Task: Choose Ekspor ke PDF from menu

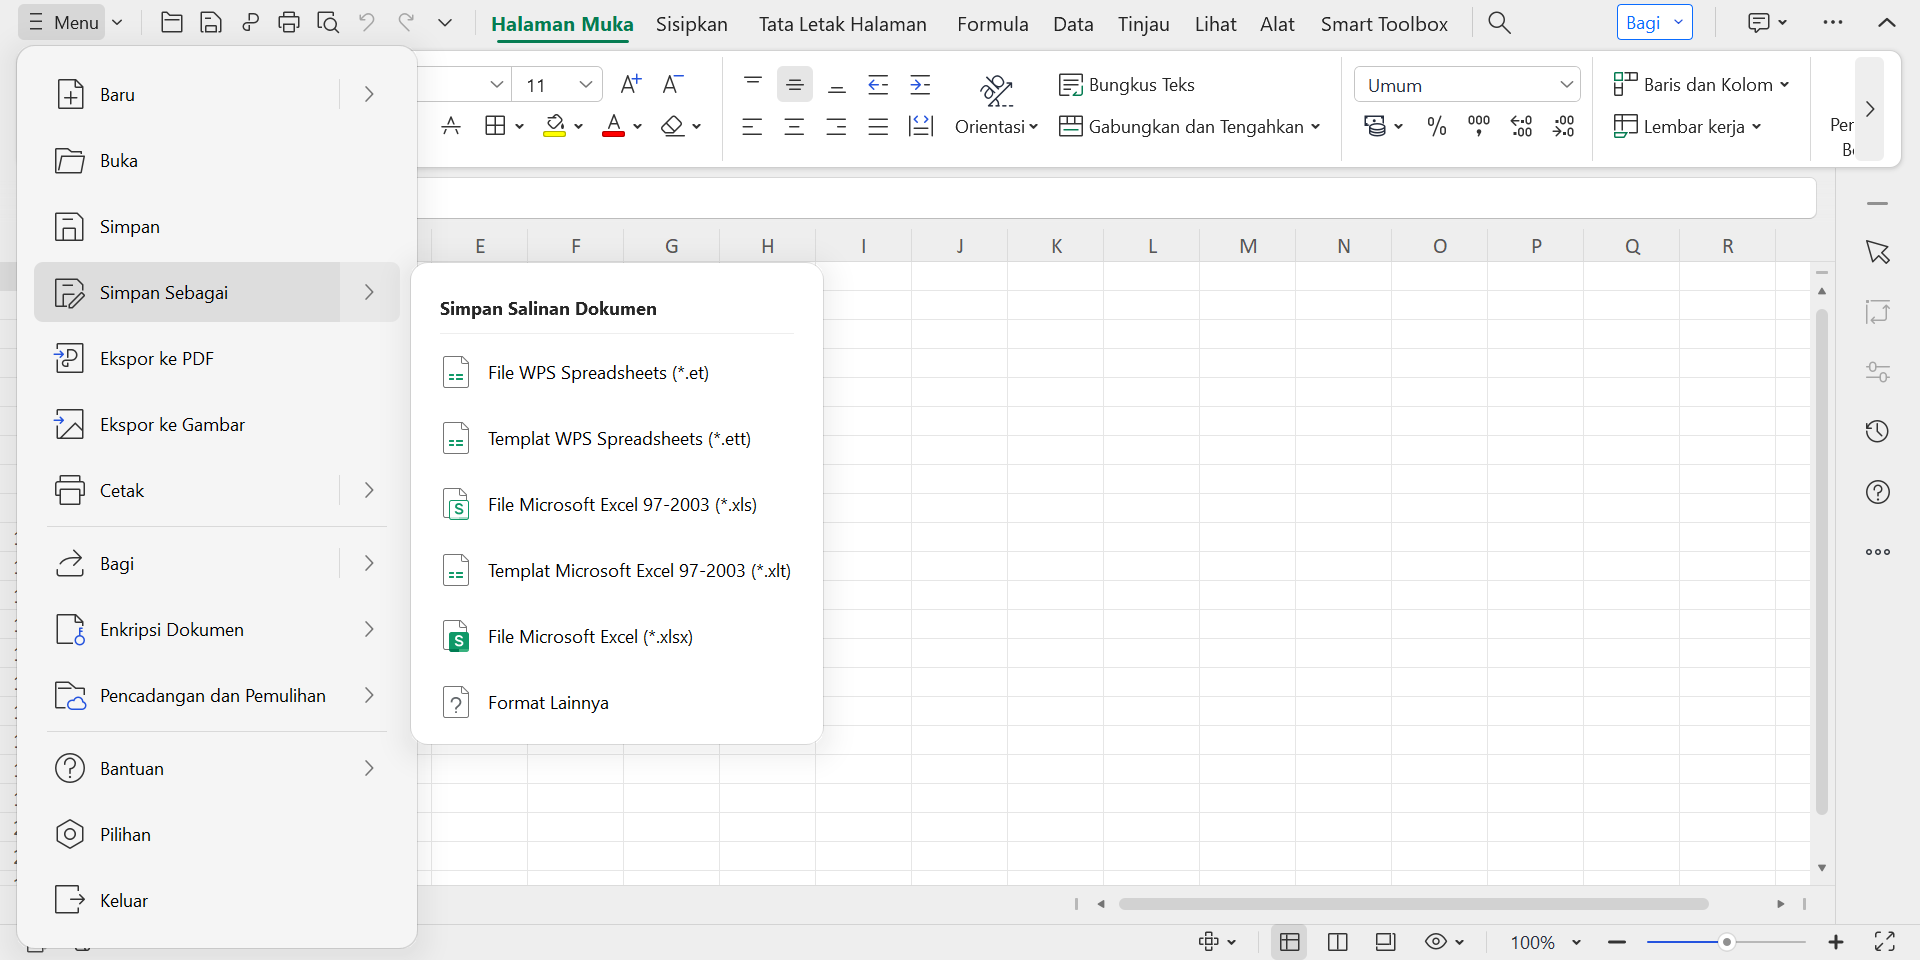Action: [217, 358]
